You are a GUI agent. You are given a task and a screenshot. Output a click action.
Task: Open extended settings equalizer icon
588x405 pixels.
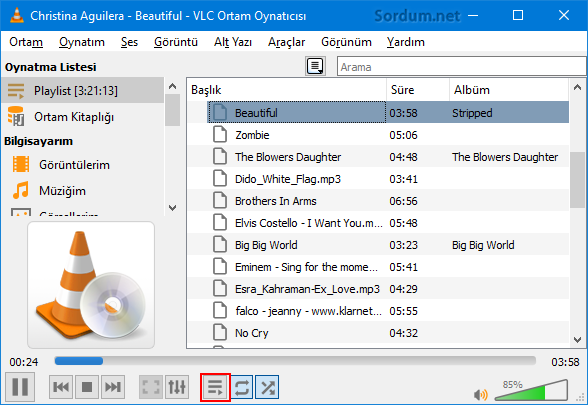pos(177,387)
